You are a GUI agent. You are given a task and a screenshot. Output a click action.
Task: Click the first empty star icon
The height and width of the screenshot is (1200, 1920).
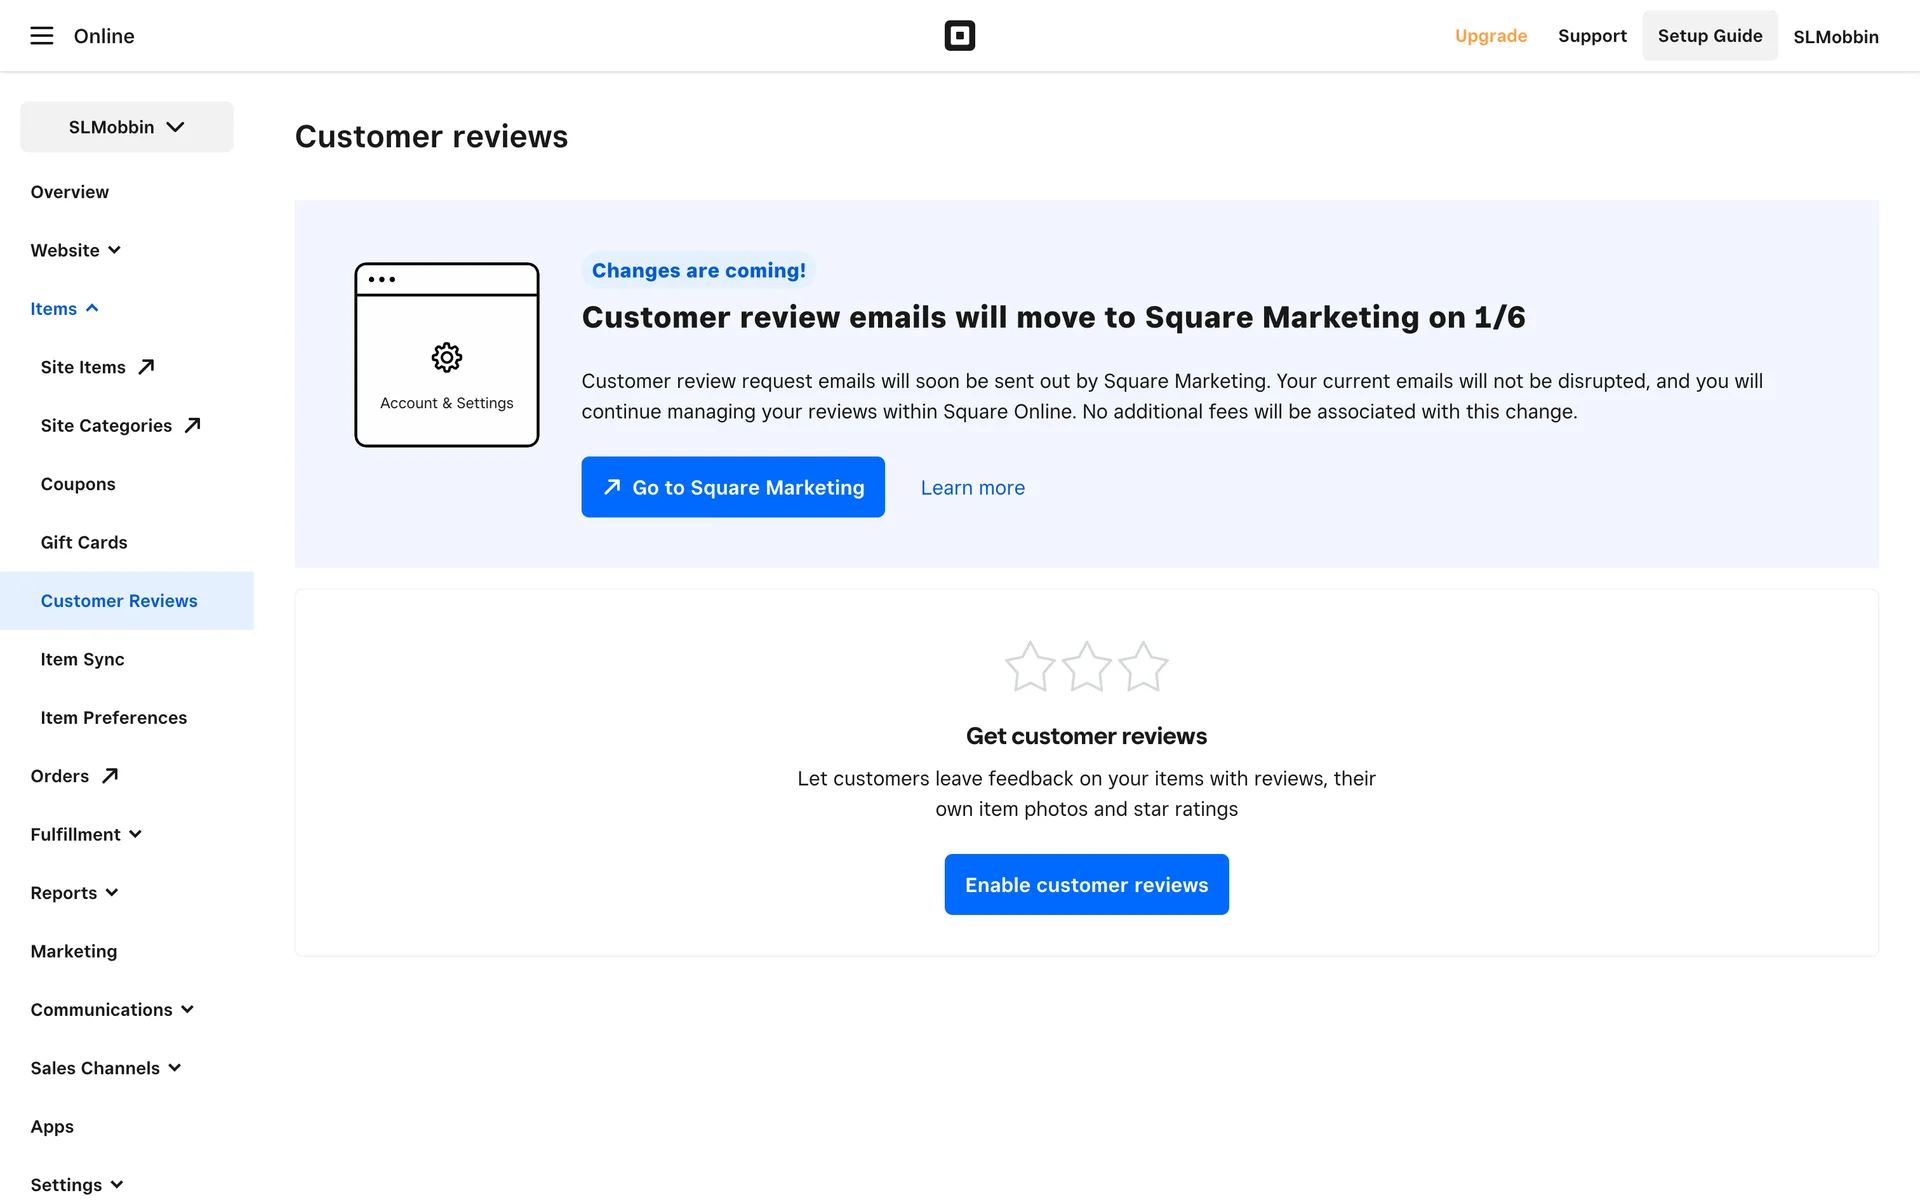[x=1029, y=667]
